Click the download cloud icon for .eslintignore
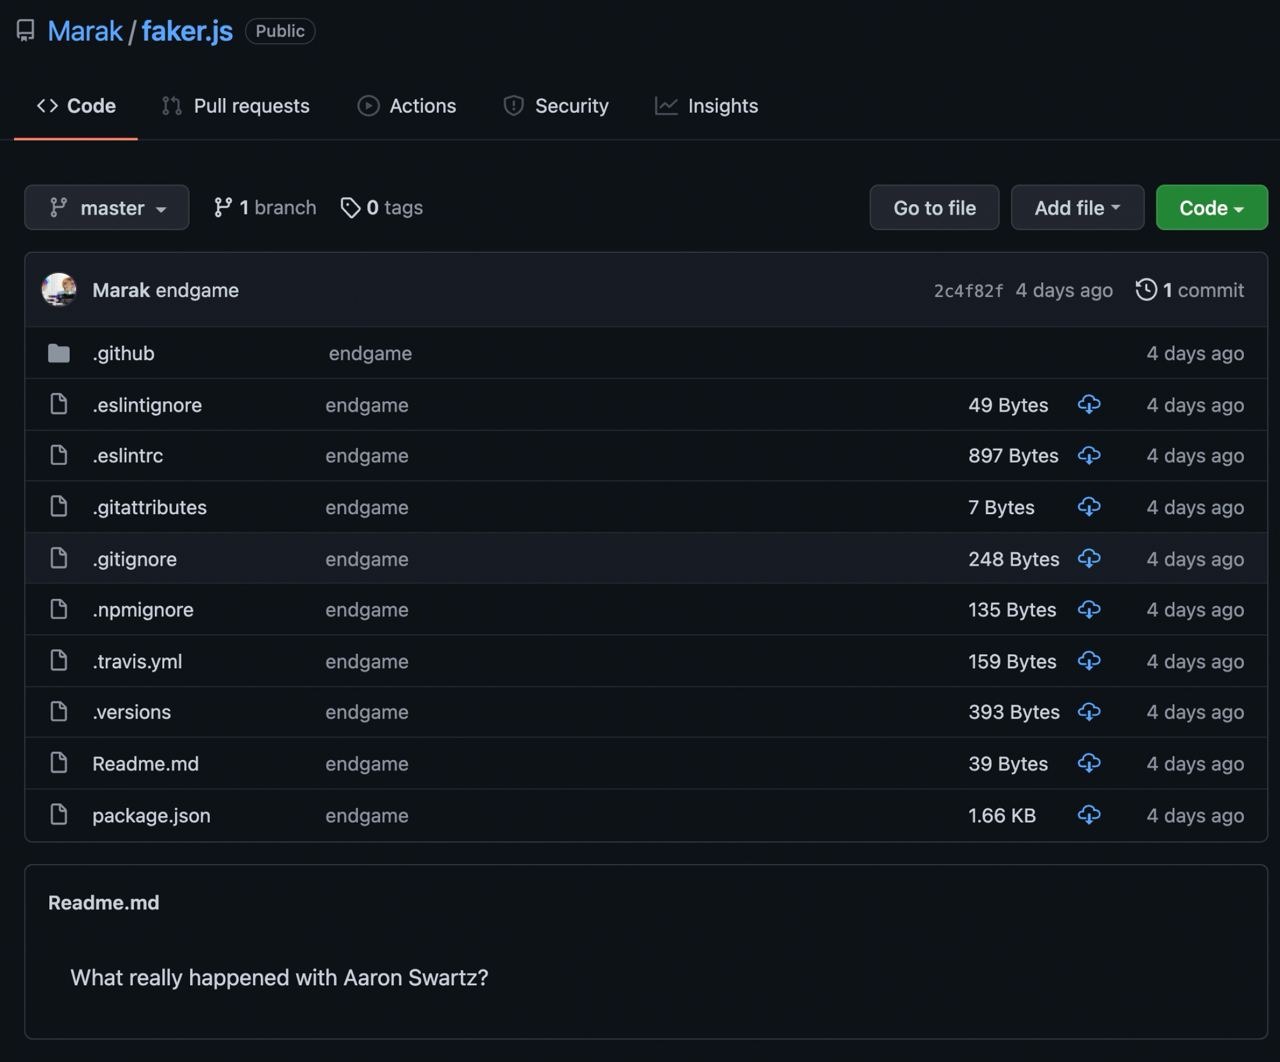 1089,405
